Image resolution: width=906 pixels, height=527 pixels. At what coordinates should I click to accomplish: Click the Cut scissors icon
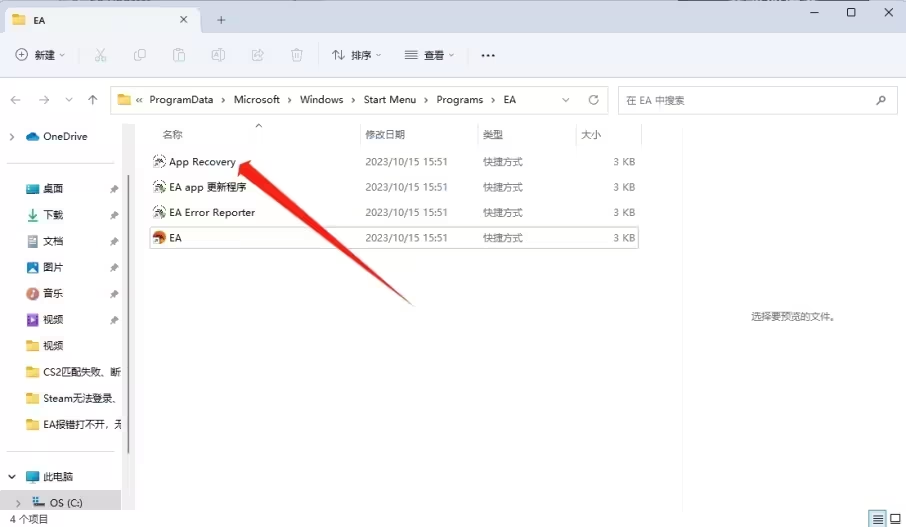(x=101, y=55)
